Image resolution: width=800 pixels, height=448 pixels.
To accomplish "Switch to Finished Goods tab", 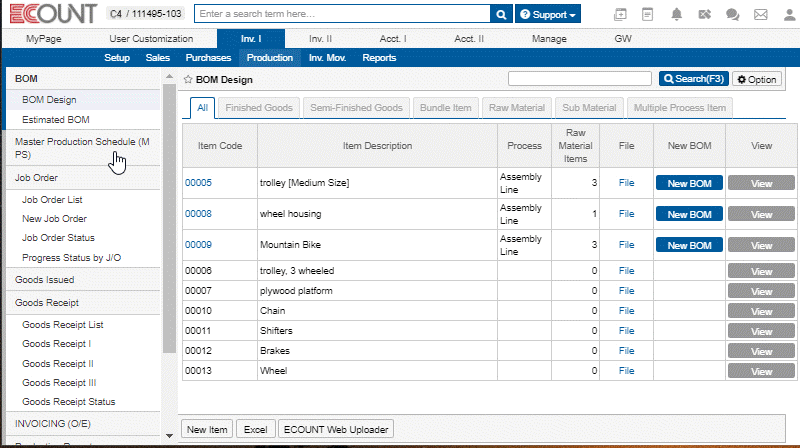I will click(x=259, y=108).
